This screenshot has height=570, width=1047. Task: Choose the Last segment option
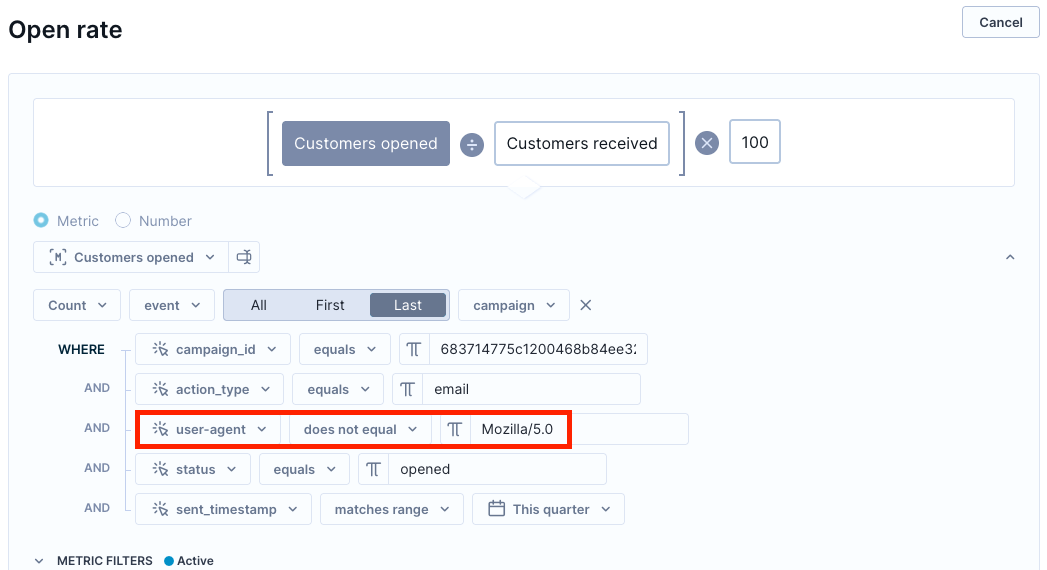(407, 305)
